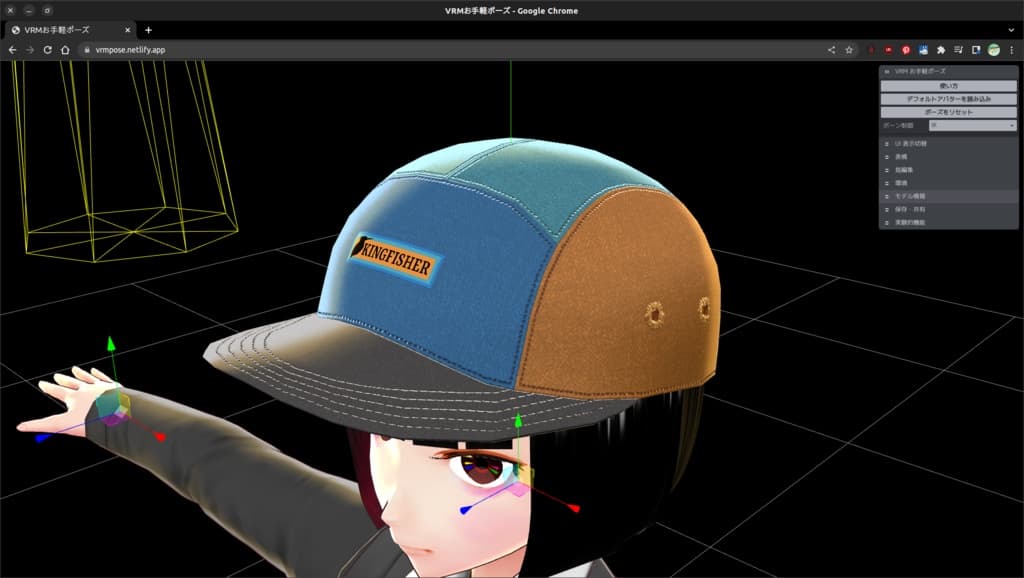The height and width of the screenshot is (578, 1024).
Task: Expand the 指編集 folder
Action: [x=948, y=170]
